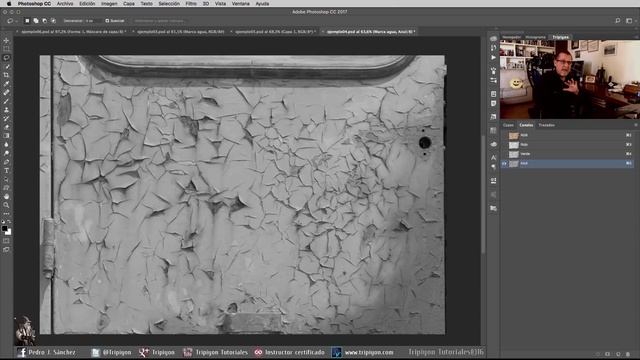Change the screen mode icon
This screenshot has width=640, height=360.
[6, 249]
